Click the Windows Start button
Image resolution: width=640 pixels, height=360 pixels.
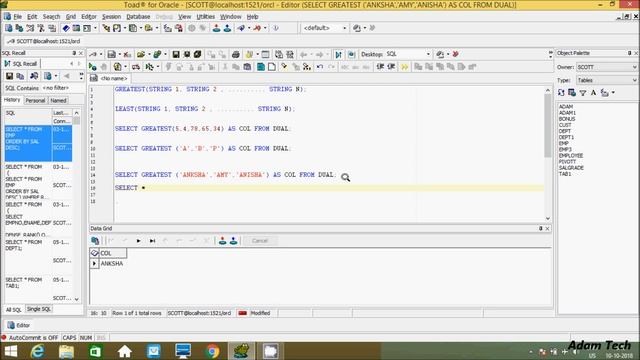click(11, 351)
